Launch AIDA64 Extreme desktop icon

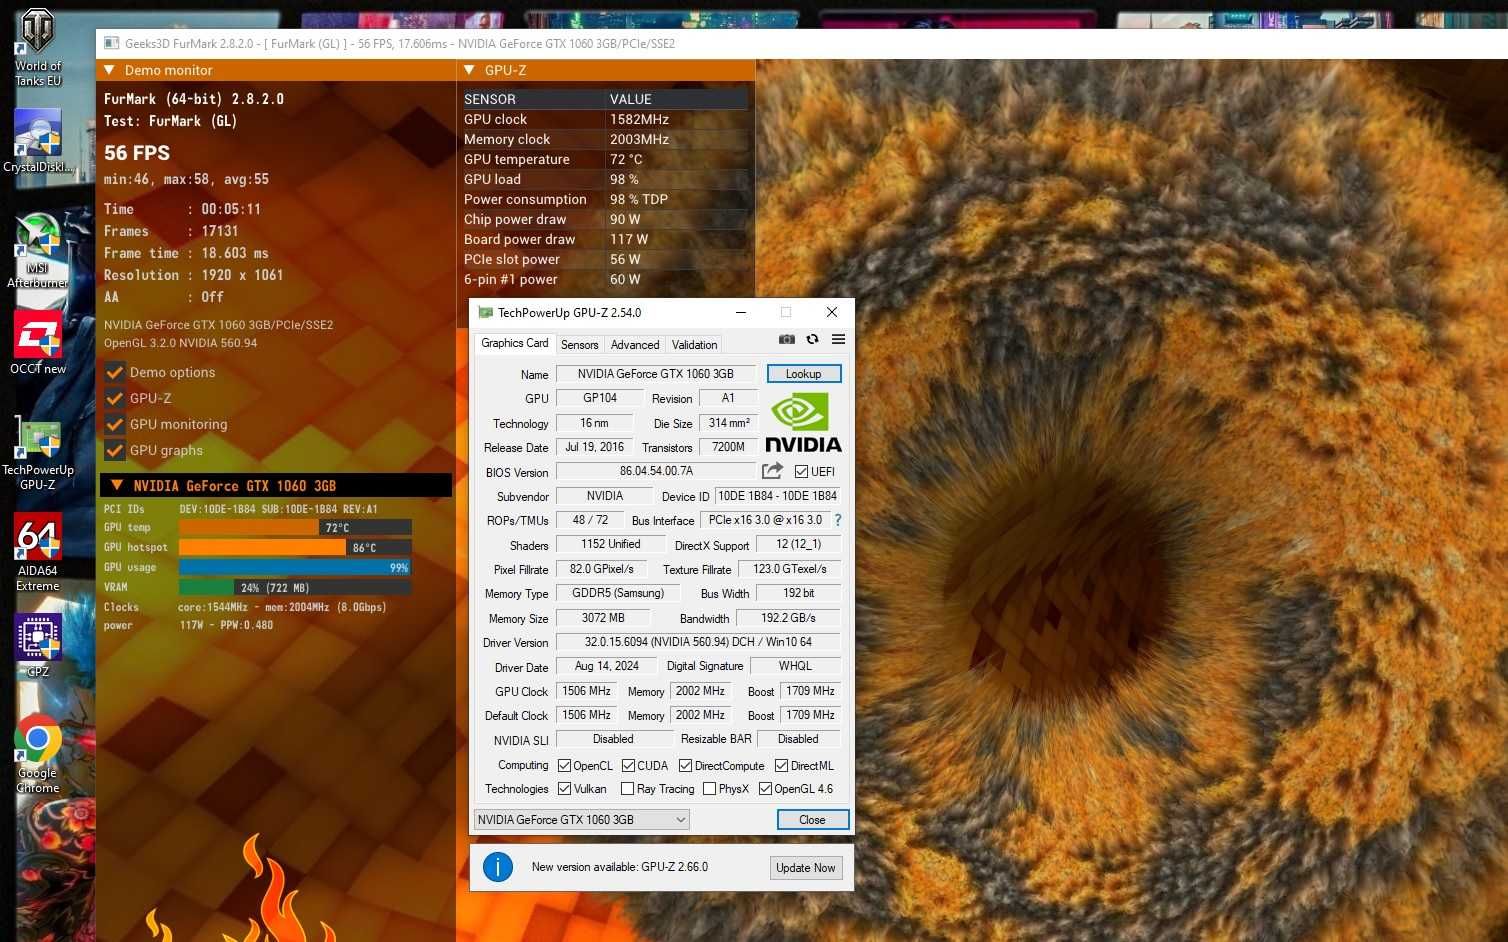38,552
